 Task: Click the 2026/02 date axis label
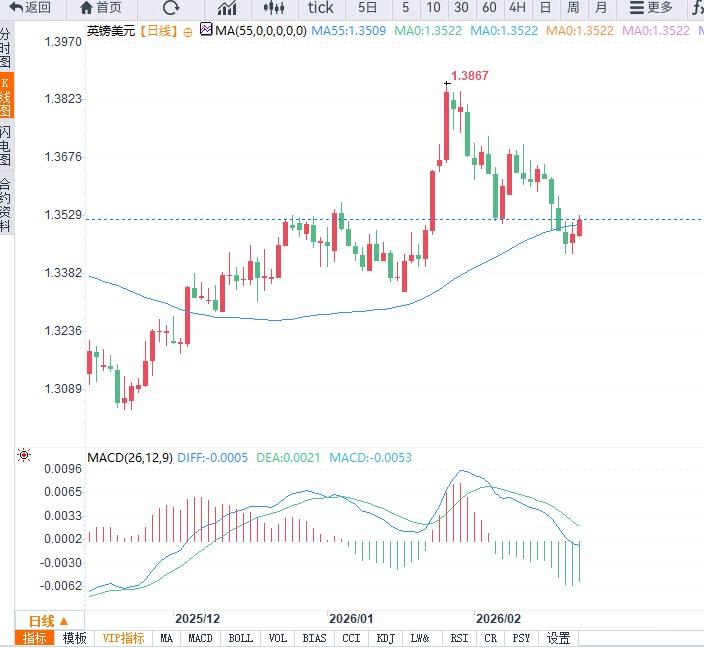click(x=498, y=619)
